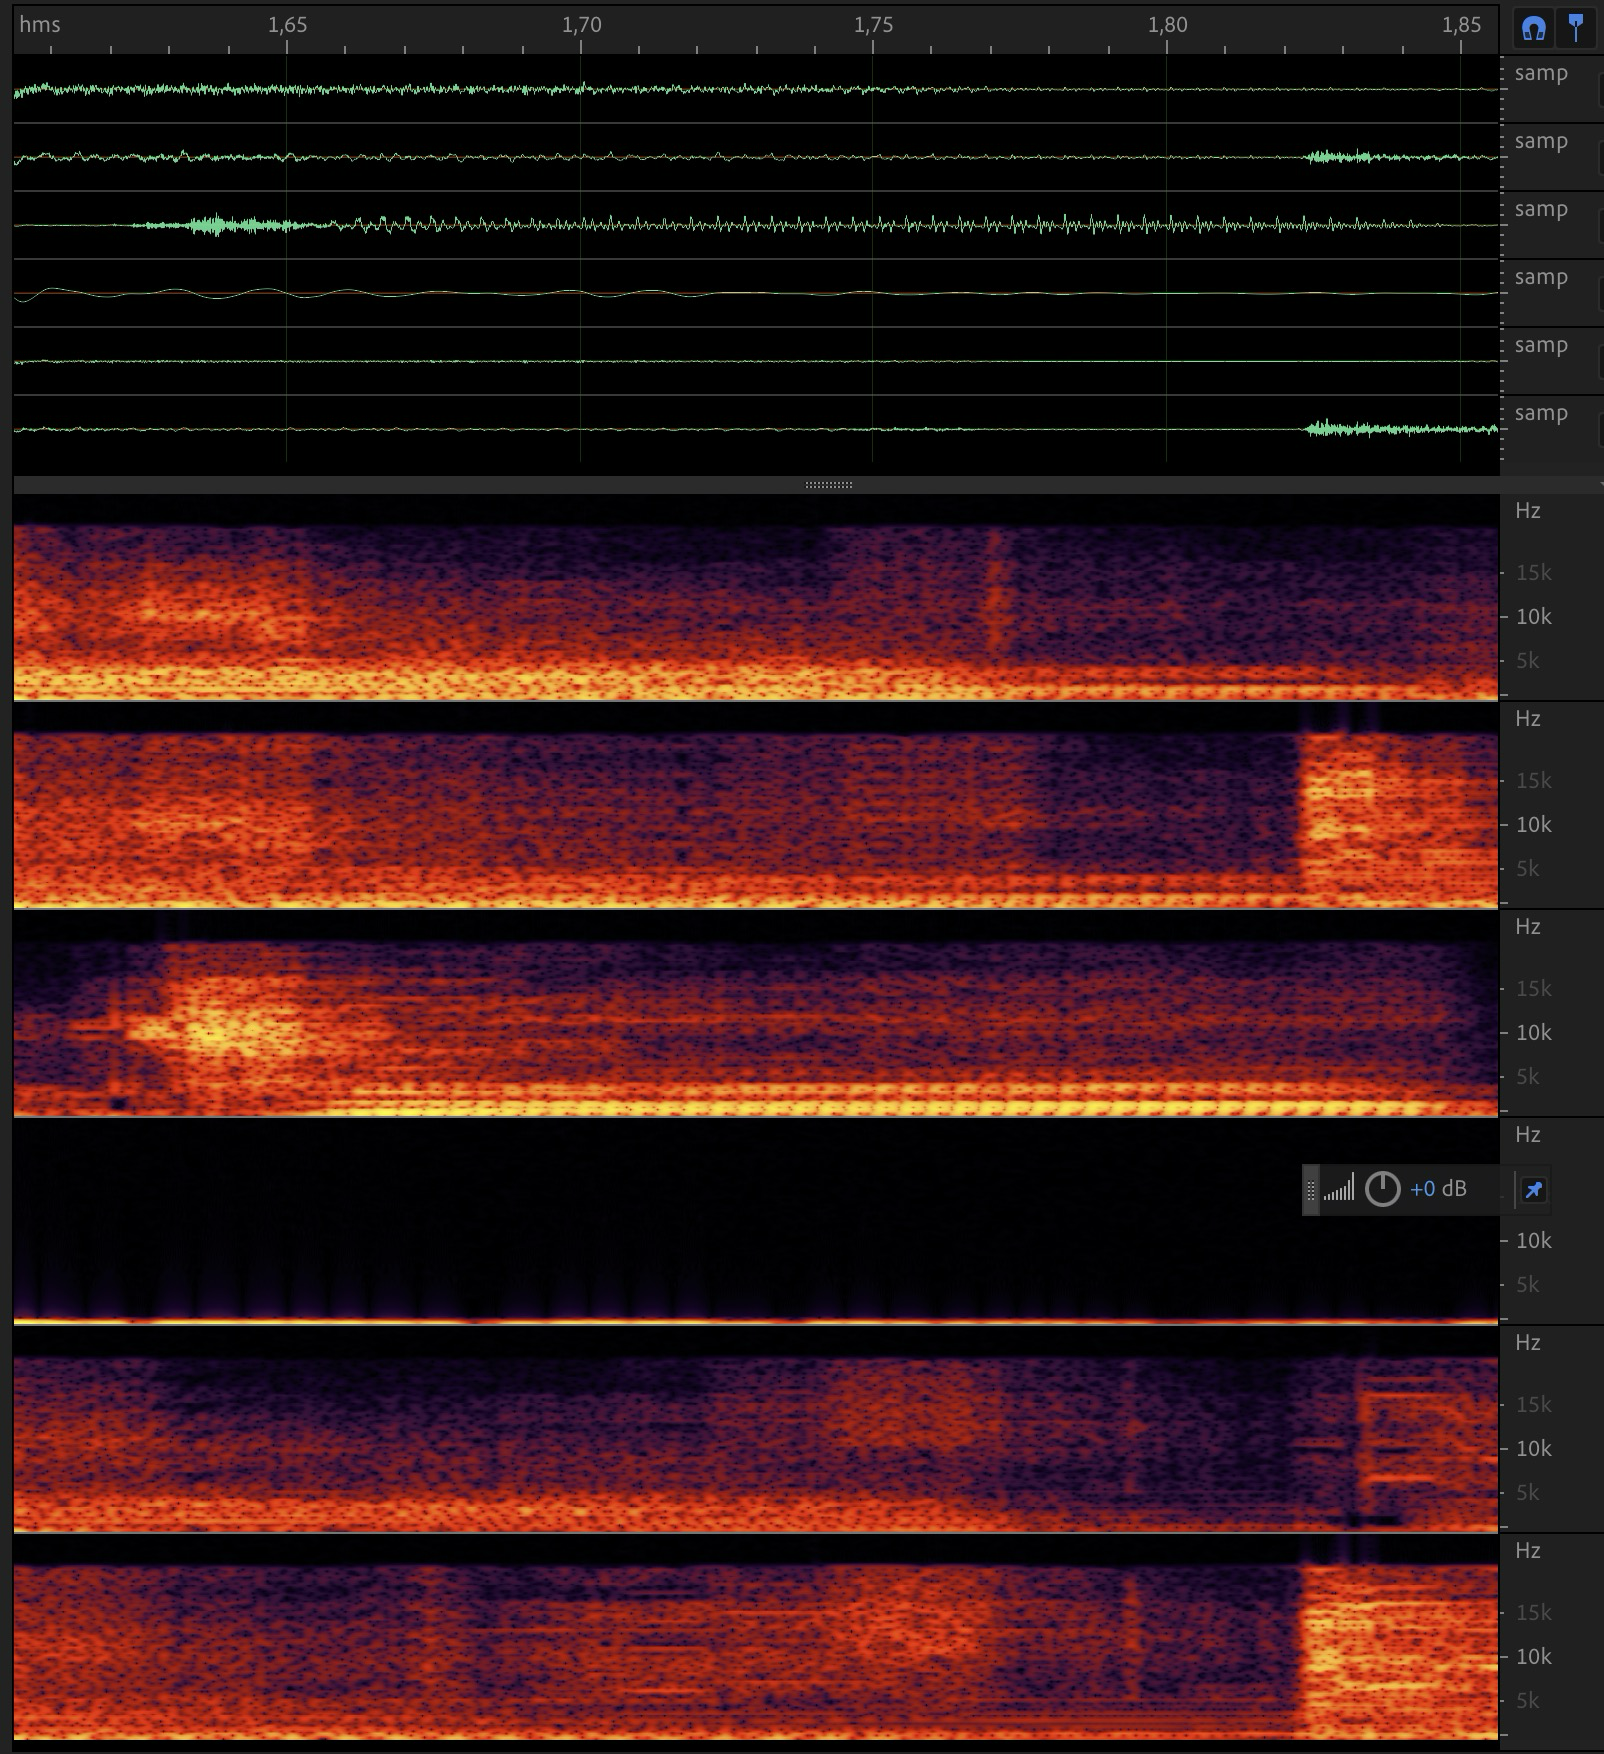
Task: Toggle the pin icon on gain HUD
Action: coord(1533,1189)
